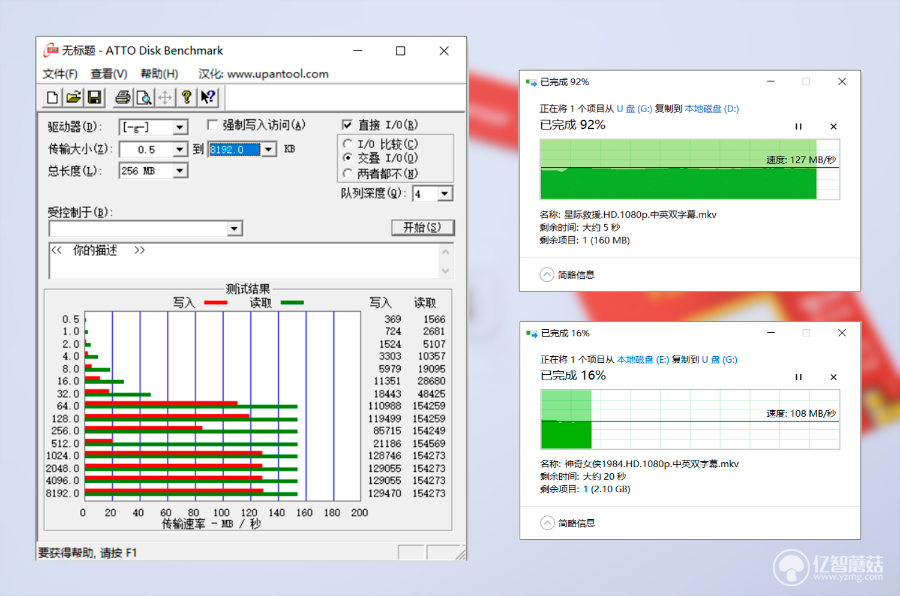This screenshot has width=900, height=596.
Task: Select Neither radio button
Action: [x=347, y=173]
